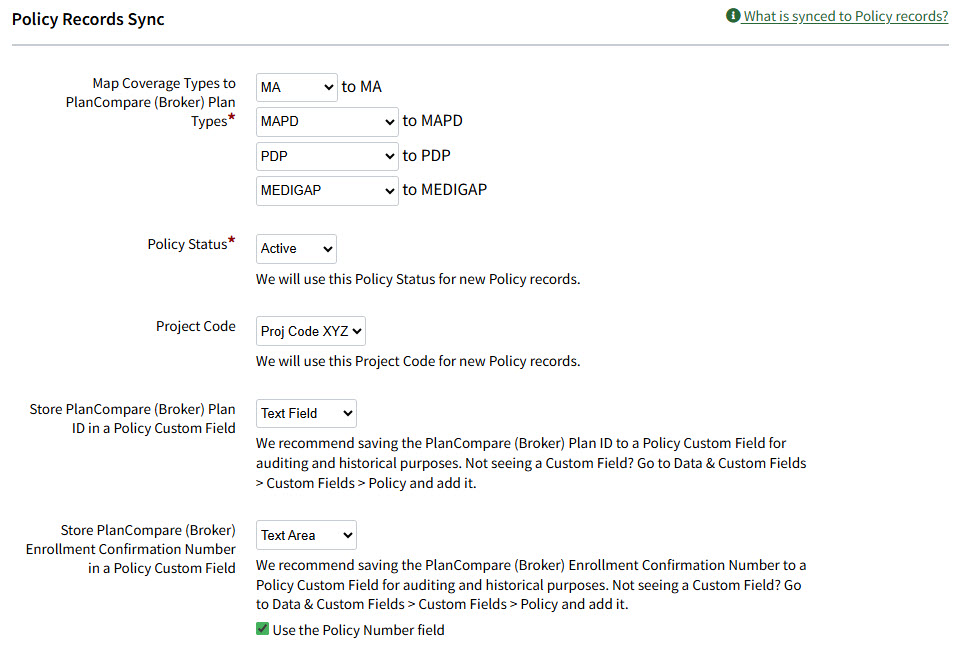Open the MEDIGAP coverage type dropdown
The width and height of the screenshot is (961, 652).
327,191
